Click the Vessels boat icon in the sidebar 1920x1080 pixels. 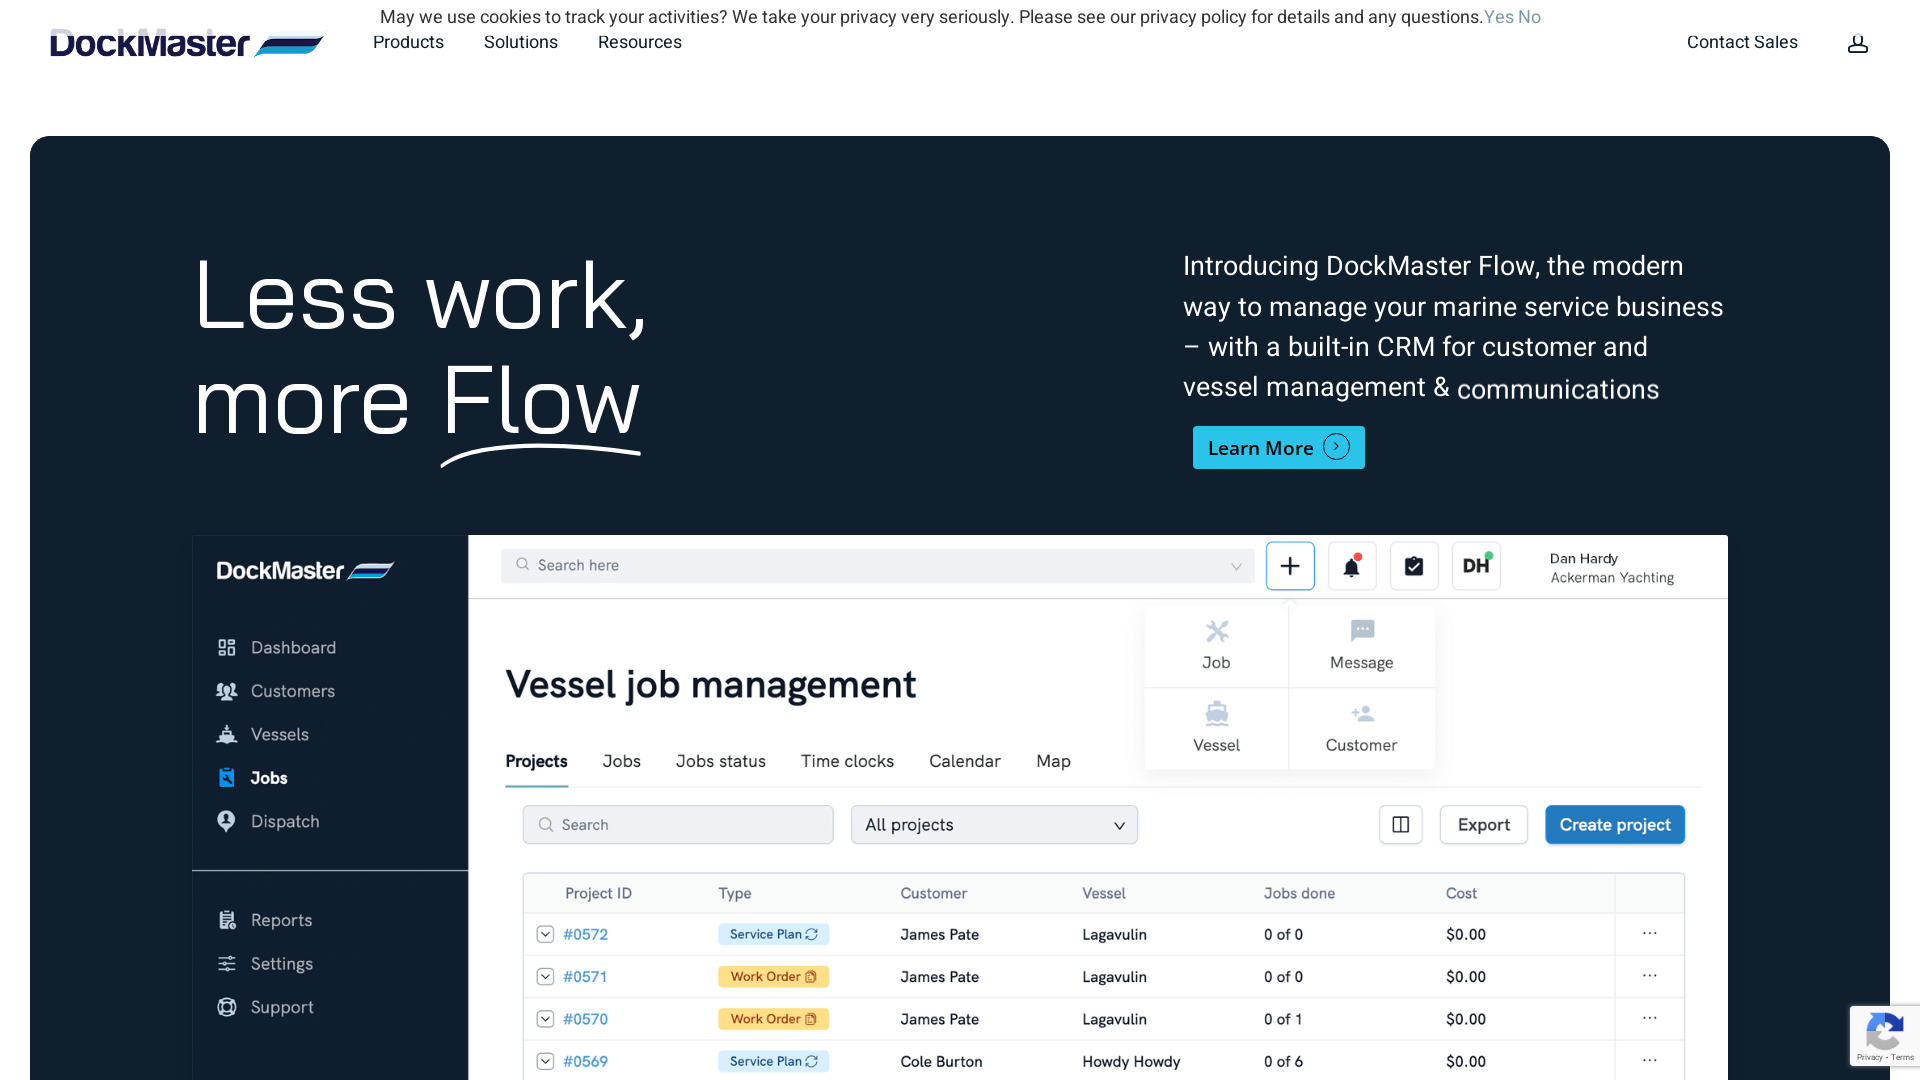(227, 734)
